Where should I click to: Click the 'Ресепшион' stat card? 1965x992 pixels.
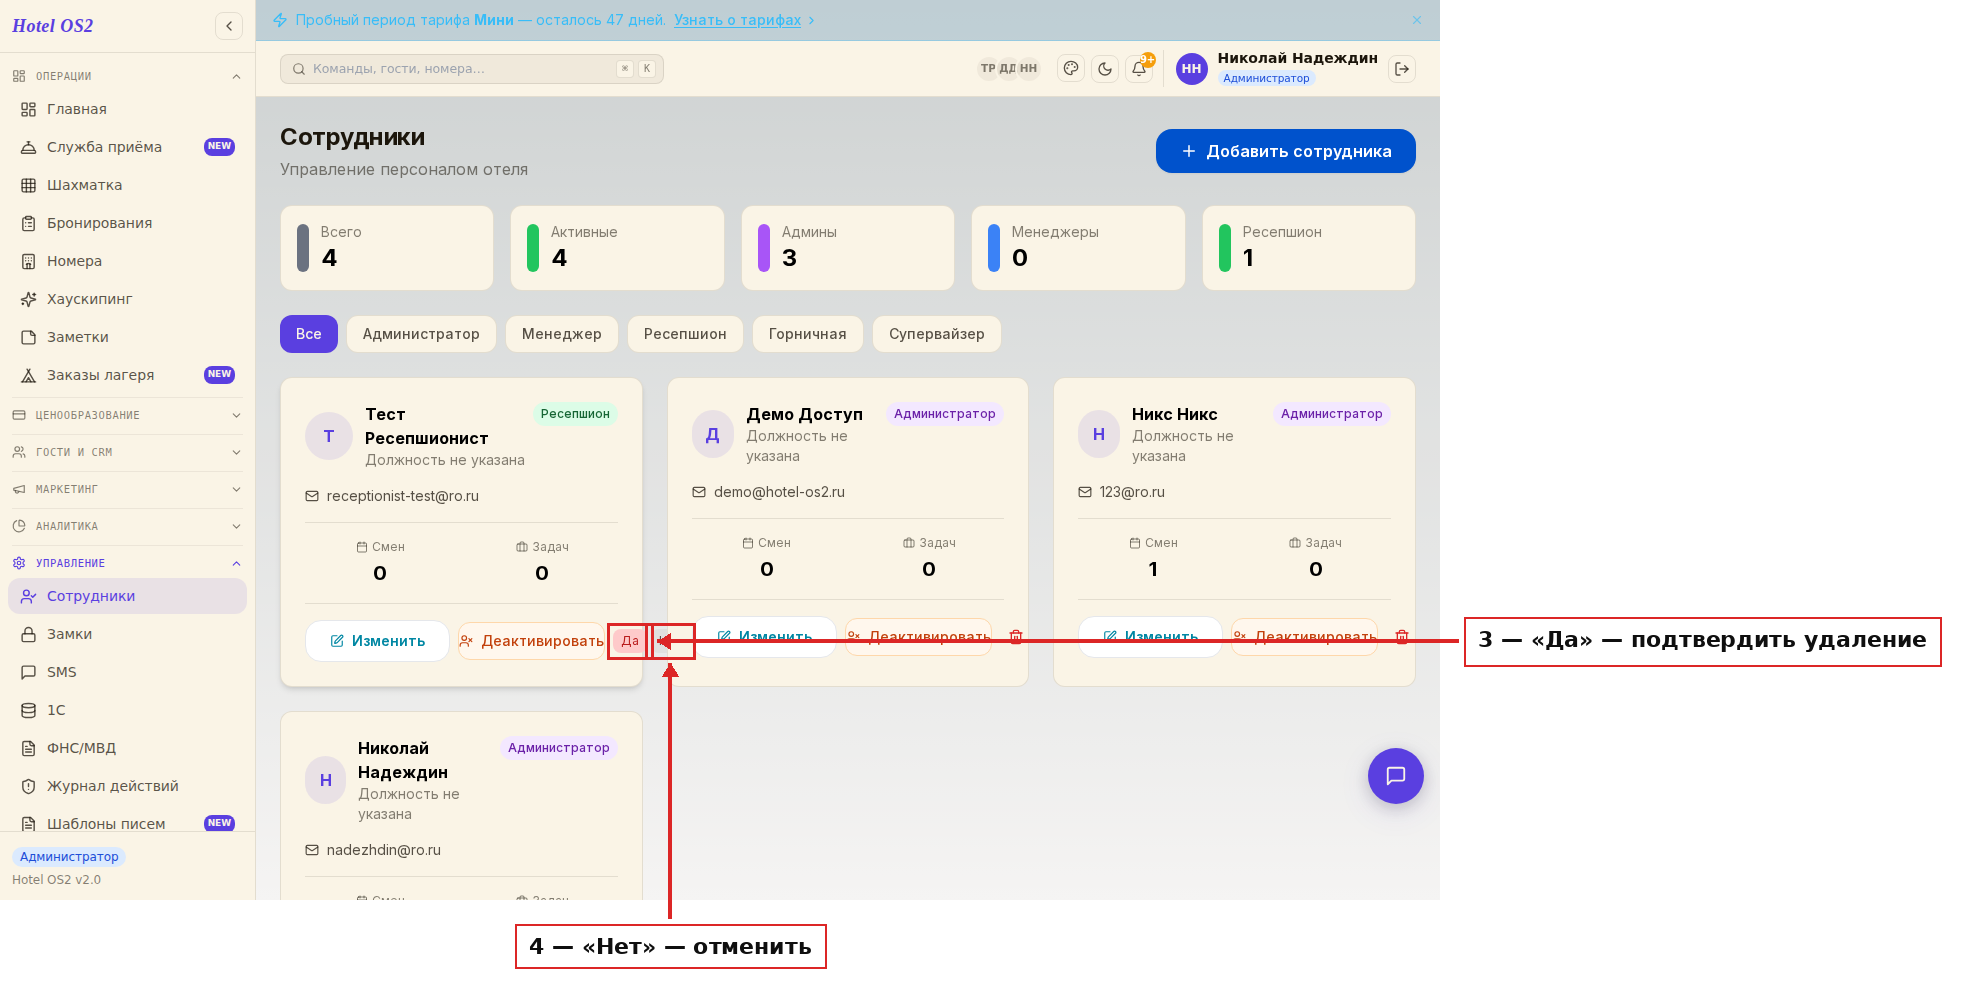(1309, 248)
